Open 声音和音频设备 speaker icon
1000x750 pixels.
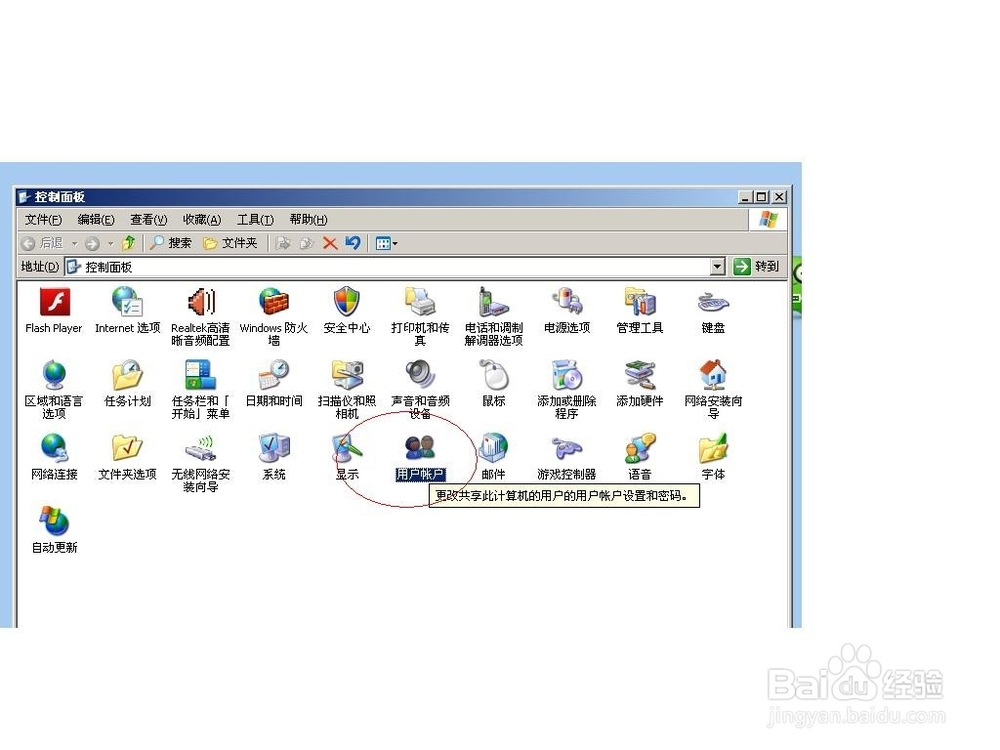pyautogui.click(x=420, y=376)
